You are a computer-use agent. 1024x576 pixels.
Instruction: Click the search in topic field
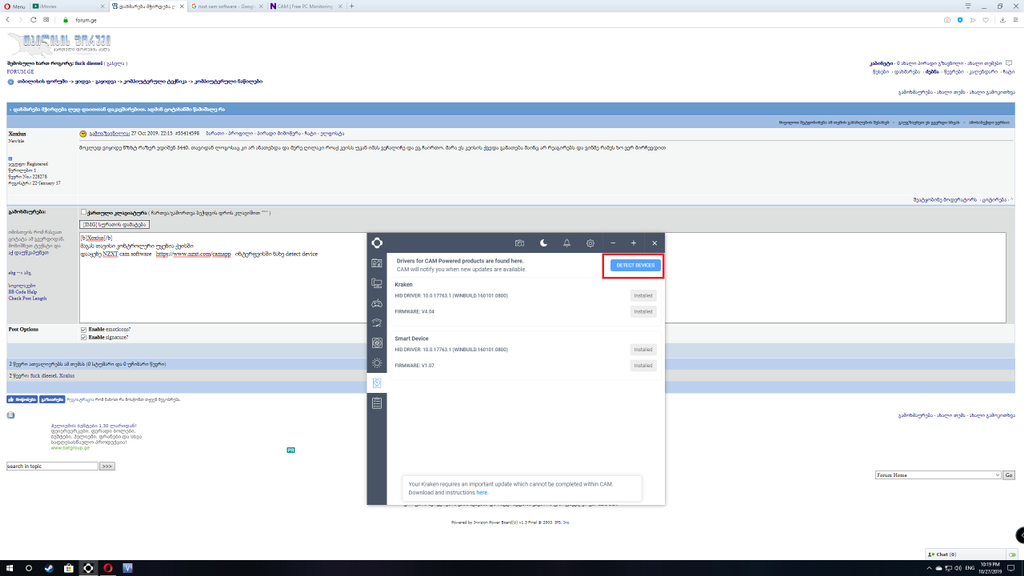(x=52, y=466)
